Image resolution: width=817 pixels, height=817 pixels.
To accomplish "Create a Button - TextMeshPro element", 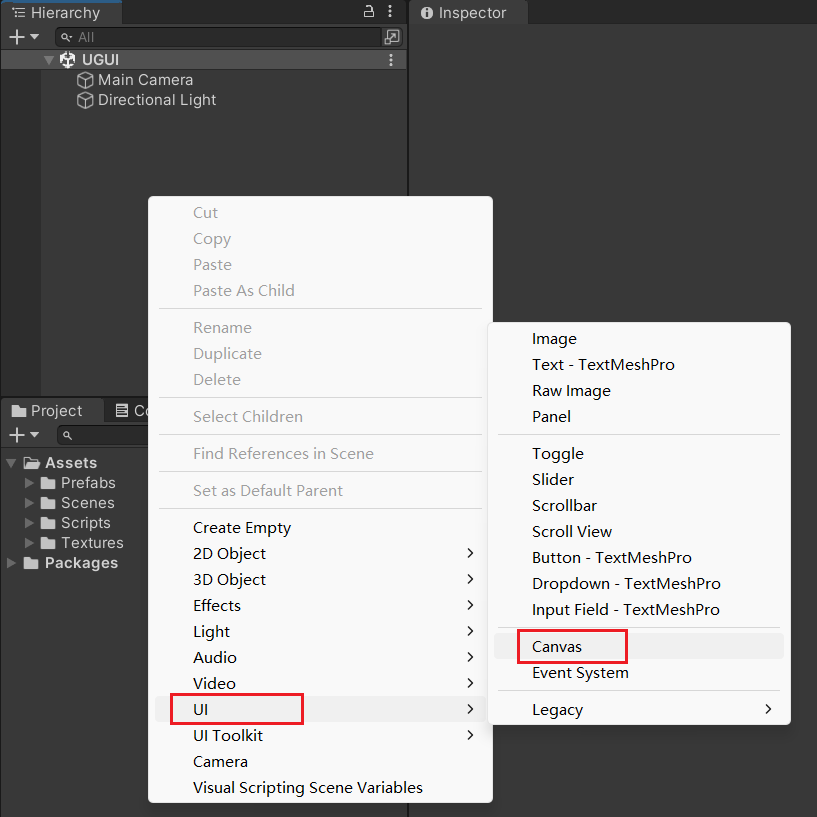I will tap(639, 558).
